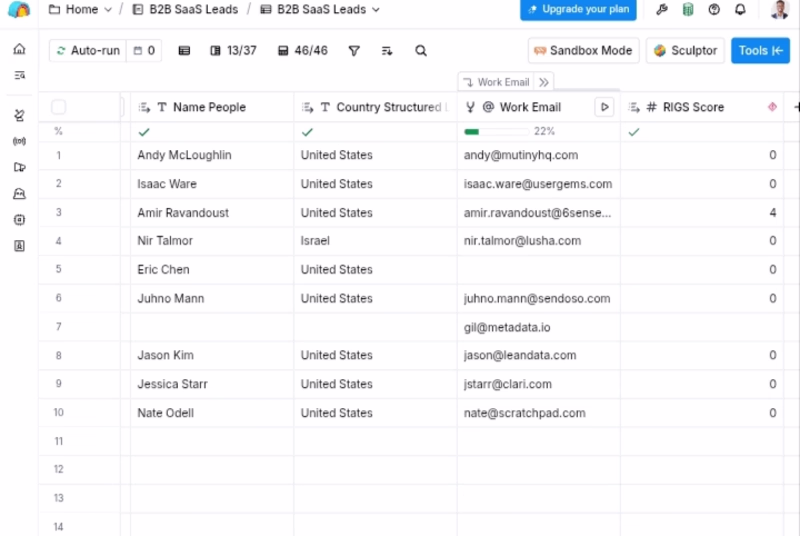Click the Work Email group tab label
This screenshot has height=536, width=800.
497,82
